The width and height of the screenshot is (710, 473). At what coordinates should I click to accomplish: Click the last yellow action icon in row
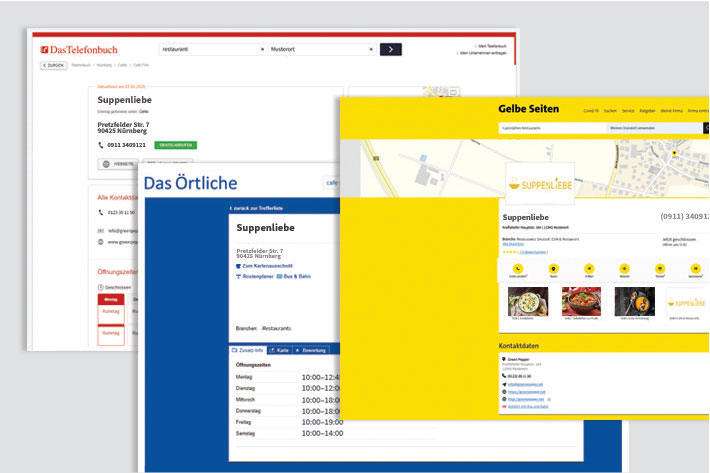pyautogui.click(x=696, y=269)
